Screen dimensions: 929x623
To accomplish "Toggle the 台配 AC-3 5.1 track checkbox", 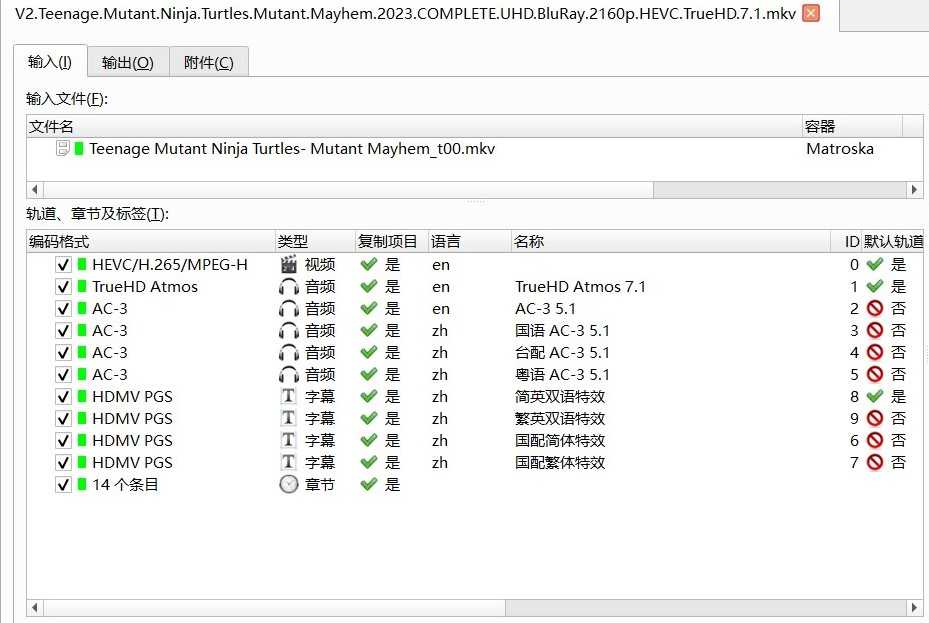I will (63, 352).
